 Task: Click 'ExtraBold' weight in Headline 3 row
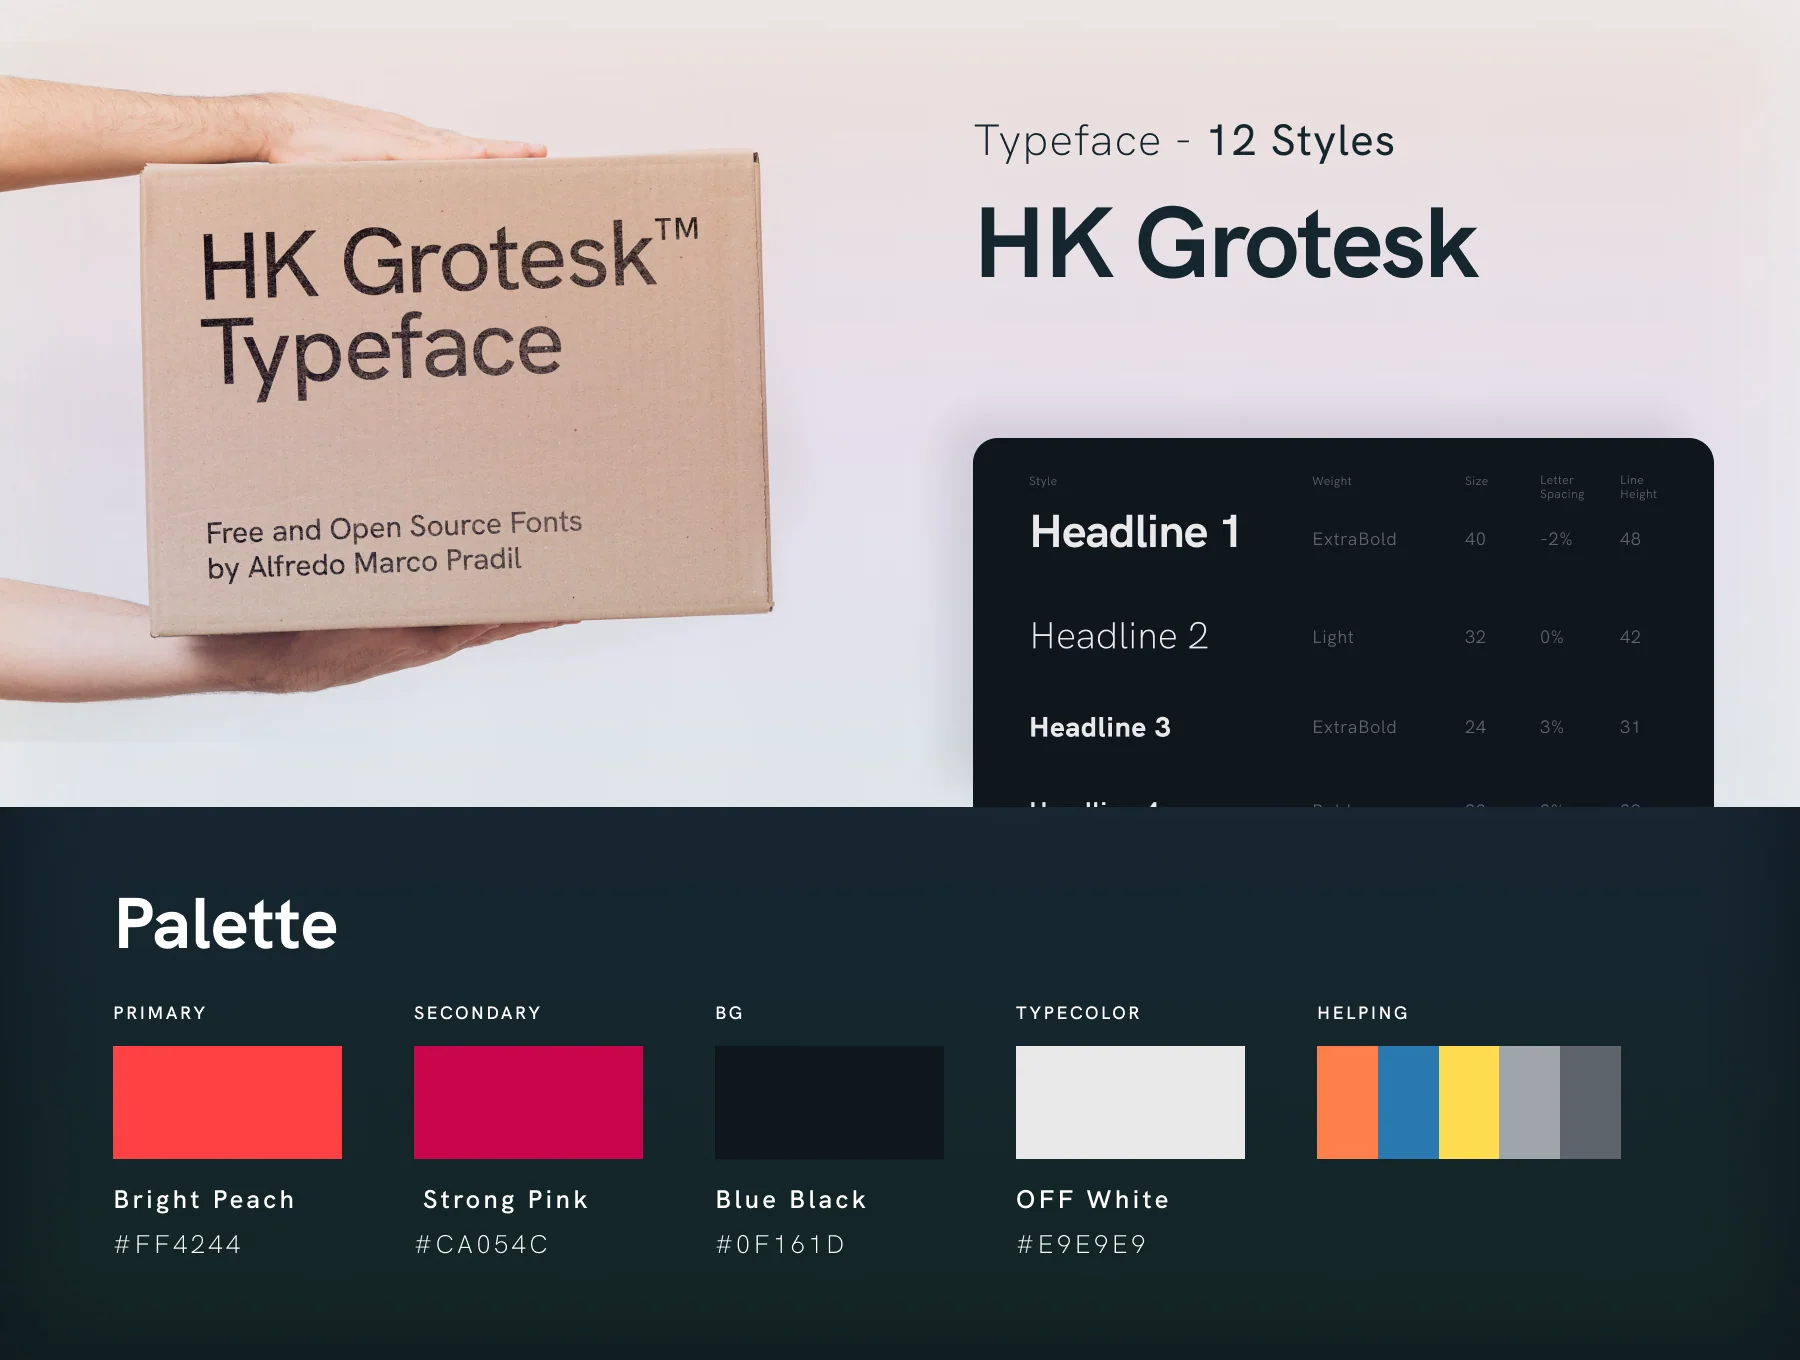[x=1354, y=727]
